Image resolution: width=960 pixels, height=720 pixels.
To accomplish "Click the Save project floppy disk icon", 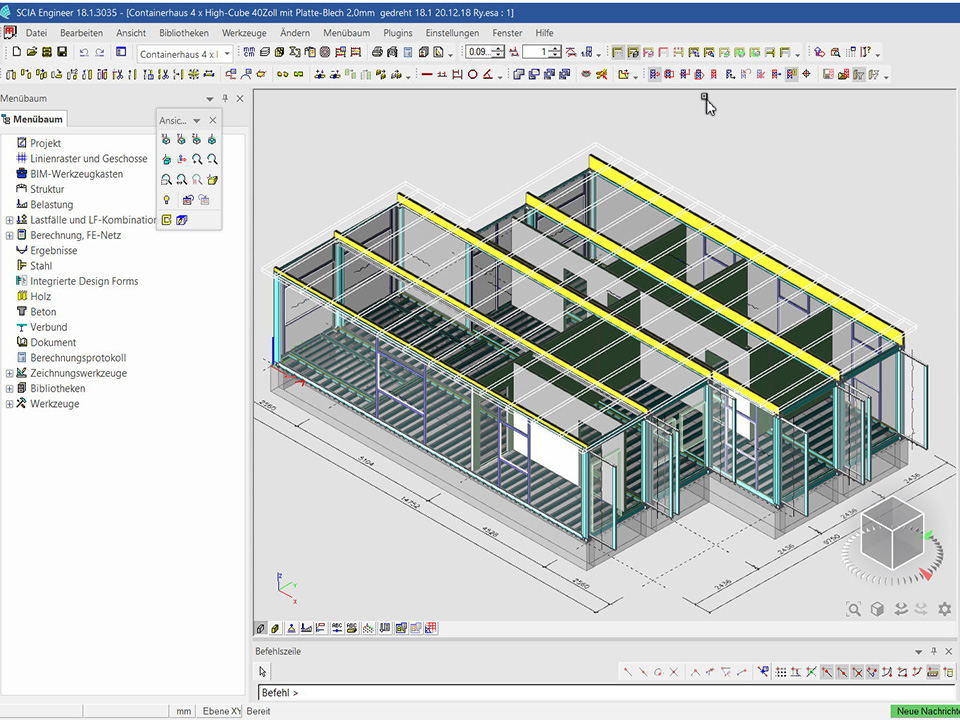I will click(62, 52).
